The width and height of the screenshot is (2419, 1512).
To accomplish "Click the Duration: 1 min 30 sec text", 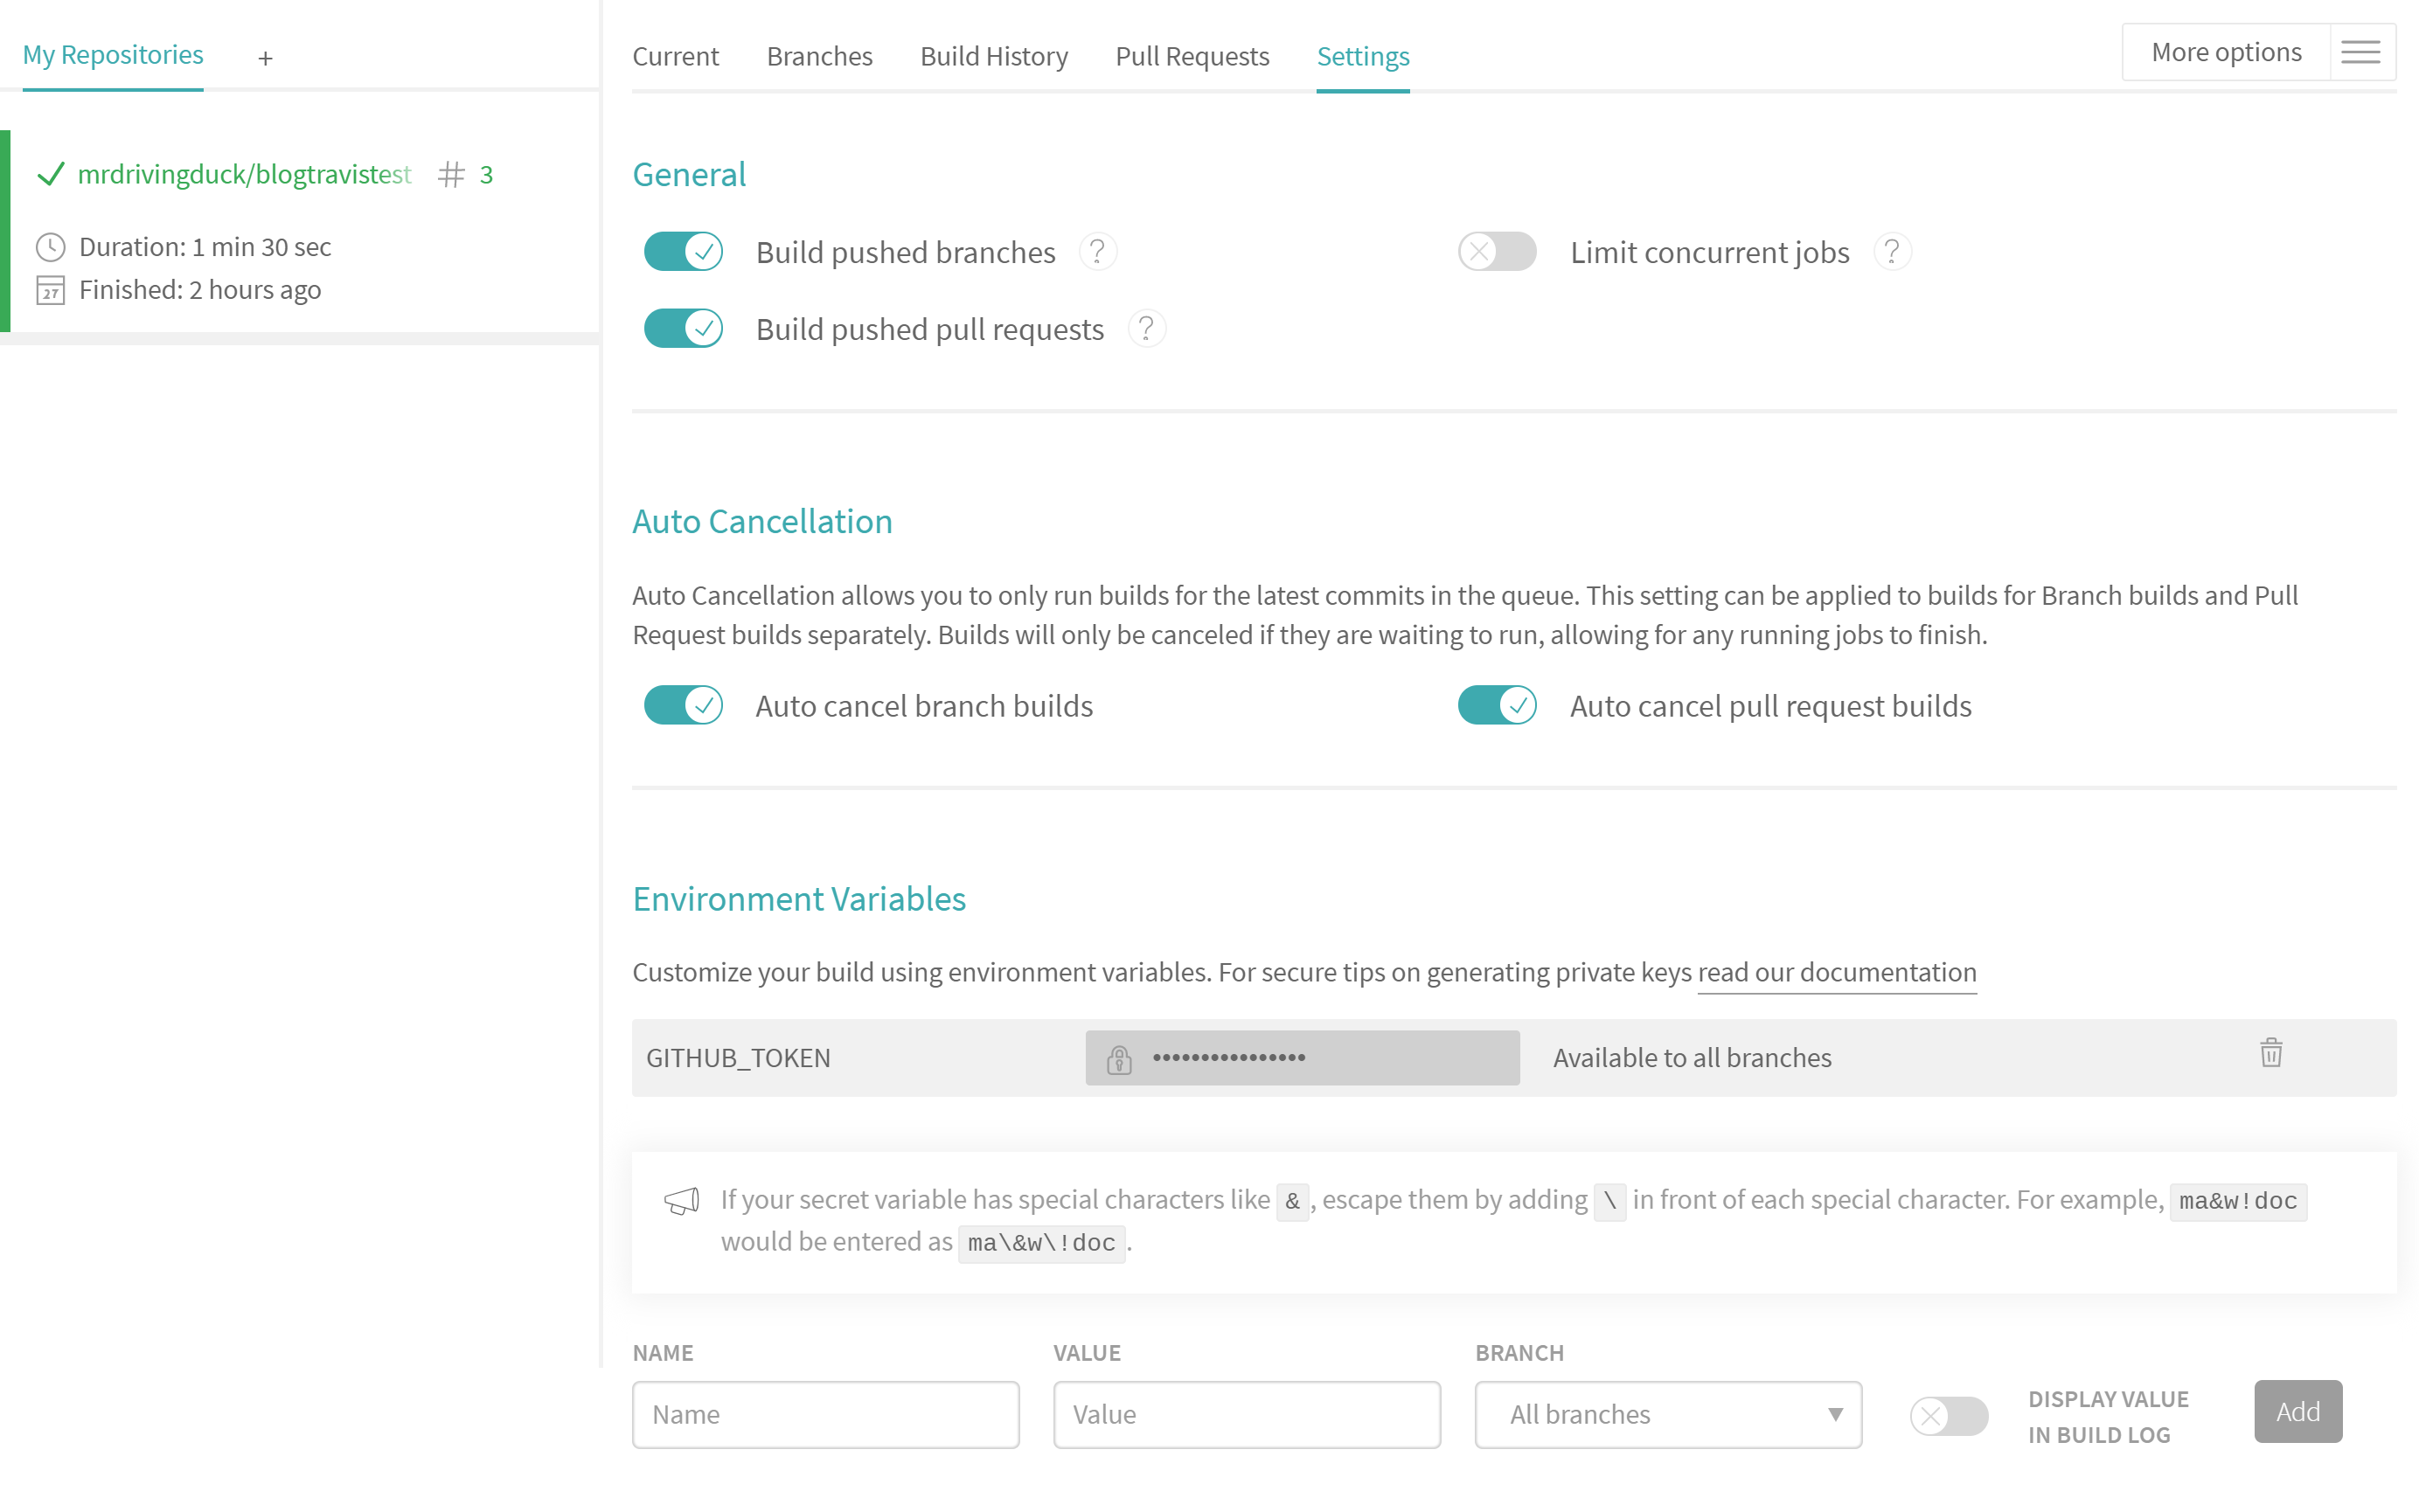I will point(205,247).
